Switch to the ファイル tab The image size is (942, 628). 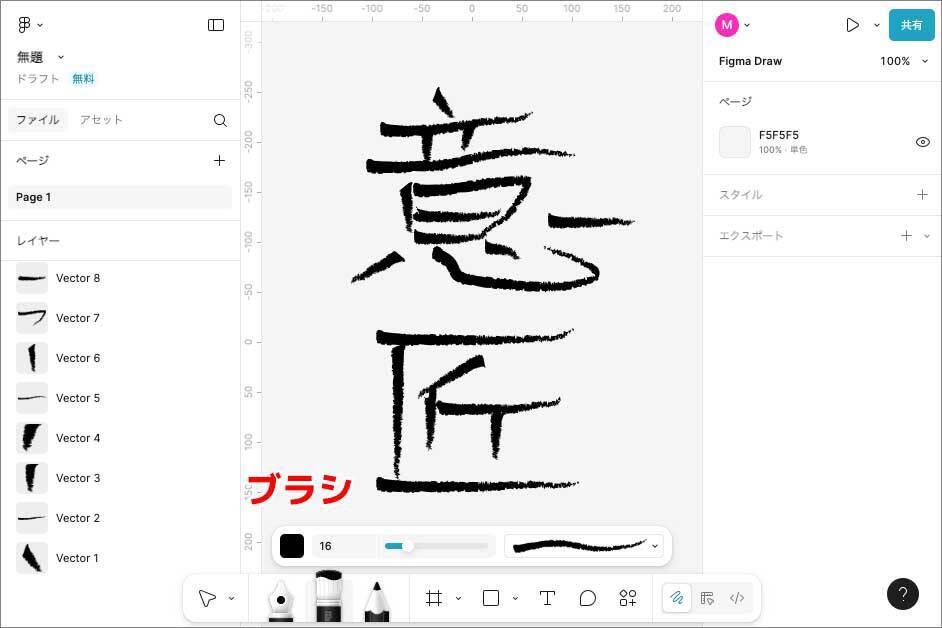coord(37,120)
